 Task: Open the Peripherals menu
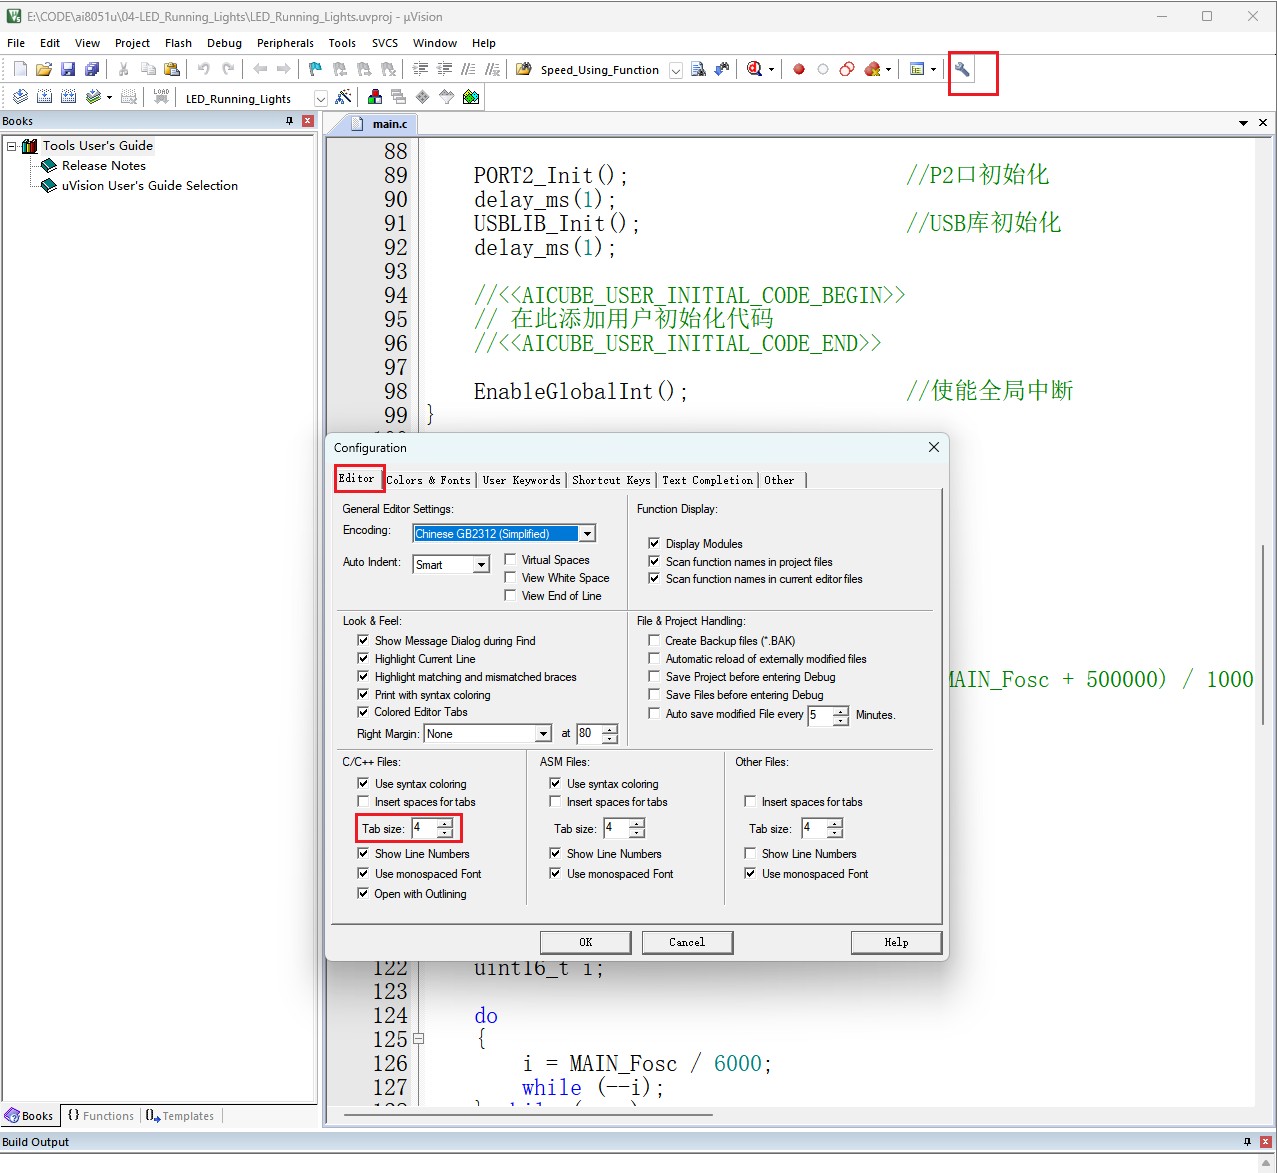[285, 43]
